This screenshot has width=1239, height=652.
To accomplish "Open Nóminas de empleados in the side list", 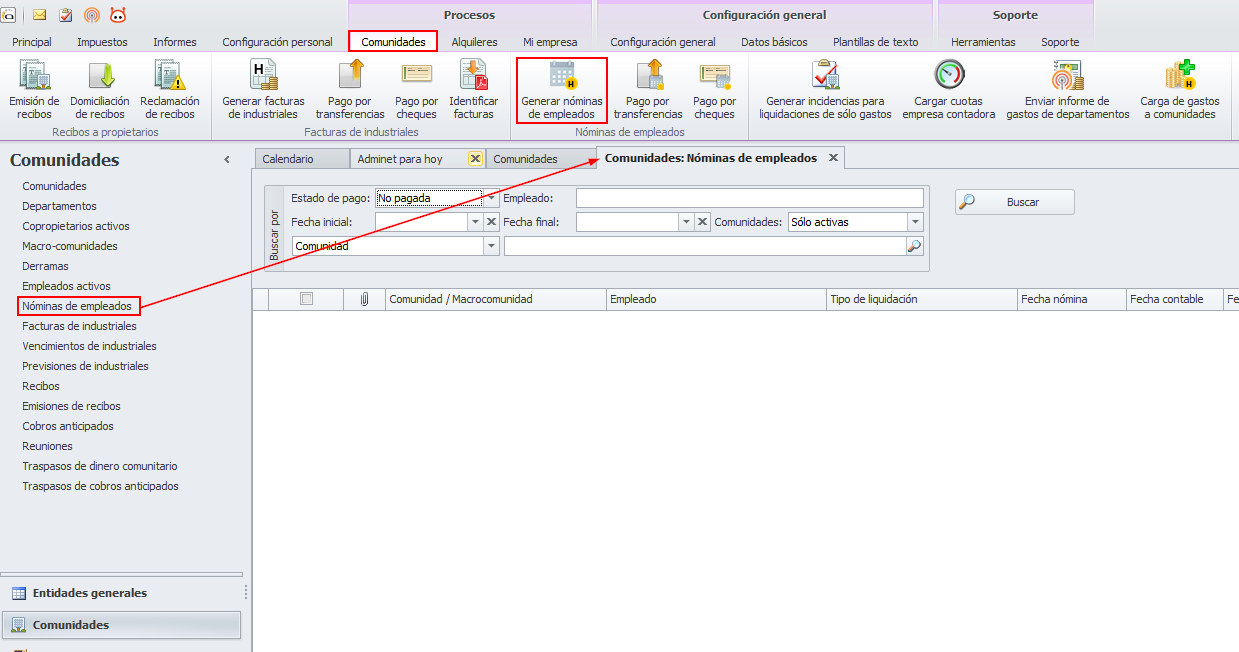I will coord(77,306).
